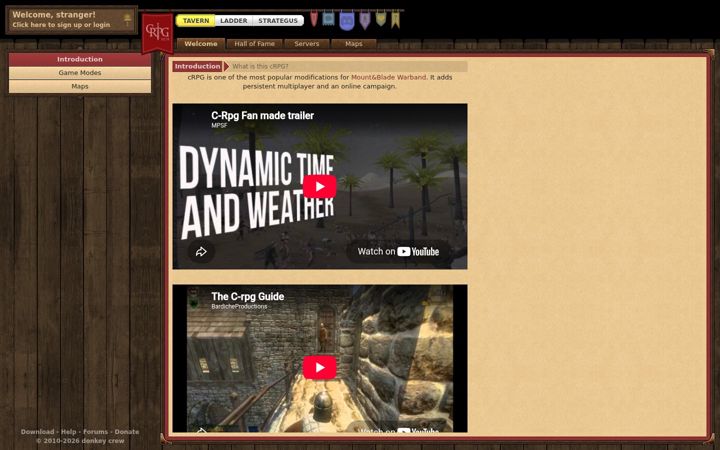
Task: Click Watch on YouTube on the trailer video
Action: point(398,252)
